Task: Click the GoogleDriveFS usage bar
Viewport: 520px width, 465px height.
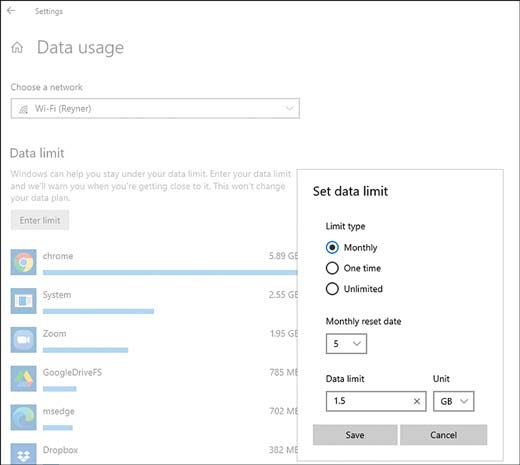Action: (x=60, y=389)
